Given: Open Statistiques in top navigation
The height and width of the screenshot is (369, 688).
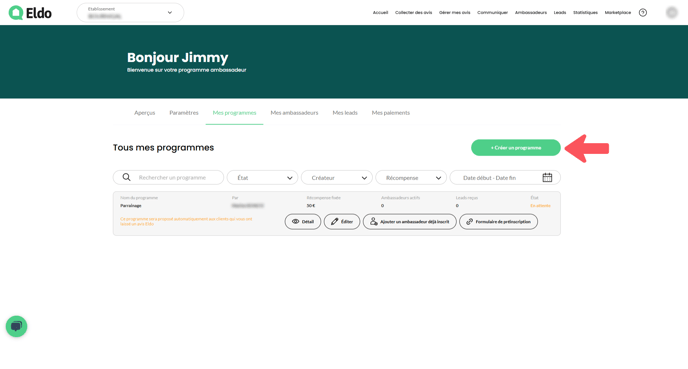Looking at the screenshot, I should [585, 13].
